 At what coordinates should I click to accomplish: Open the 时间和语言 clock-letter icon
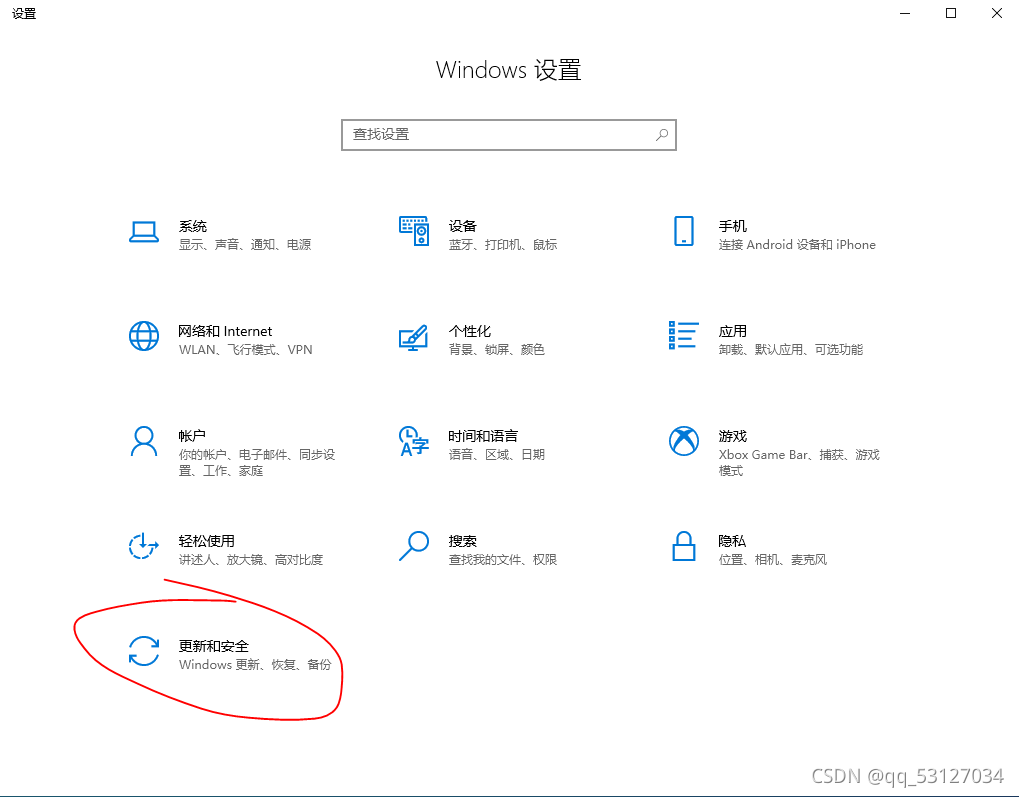414,441
